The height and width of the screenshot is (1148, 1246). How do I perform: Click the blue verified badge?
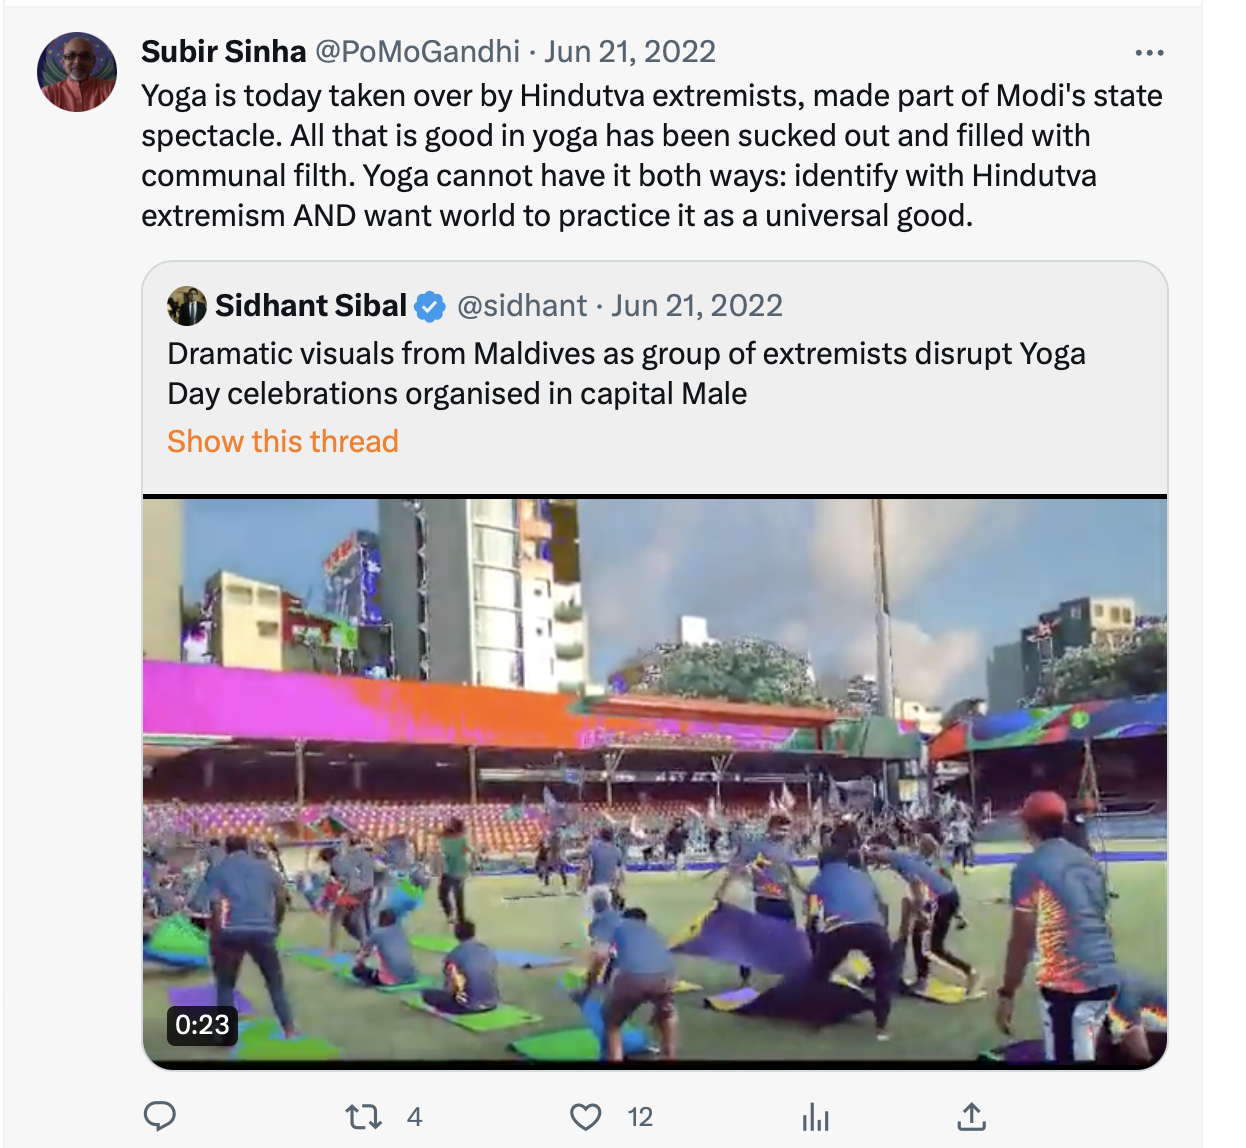tap(430, 306)
